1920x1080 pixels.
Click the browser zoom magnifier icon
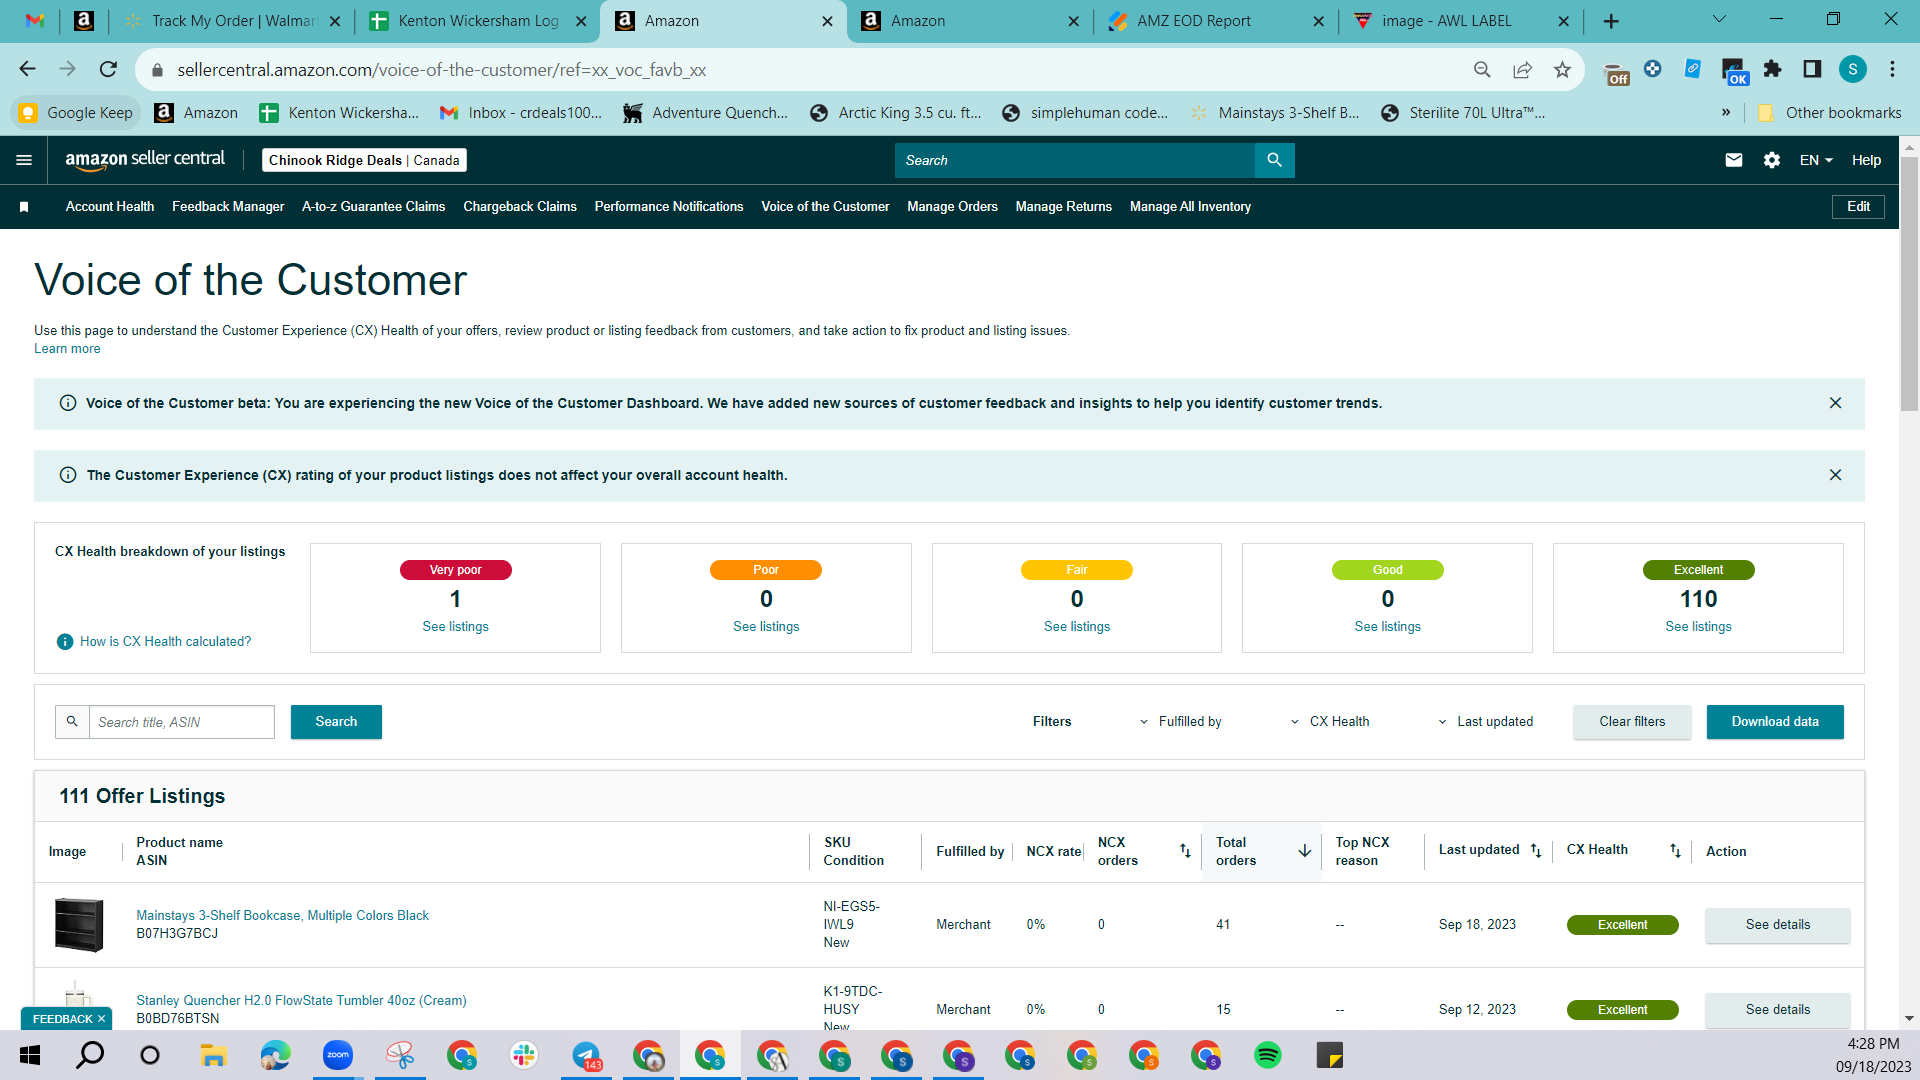click(1482, 69)
